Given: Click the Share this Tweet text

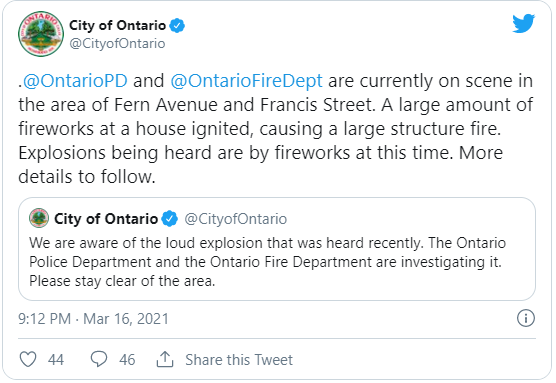Looking at the screenshot, I should point(239,360).
